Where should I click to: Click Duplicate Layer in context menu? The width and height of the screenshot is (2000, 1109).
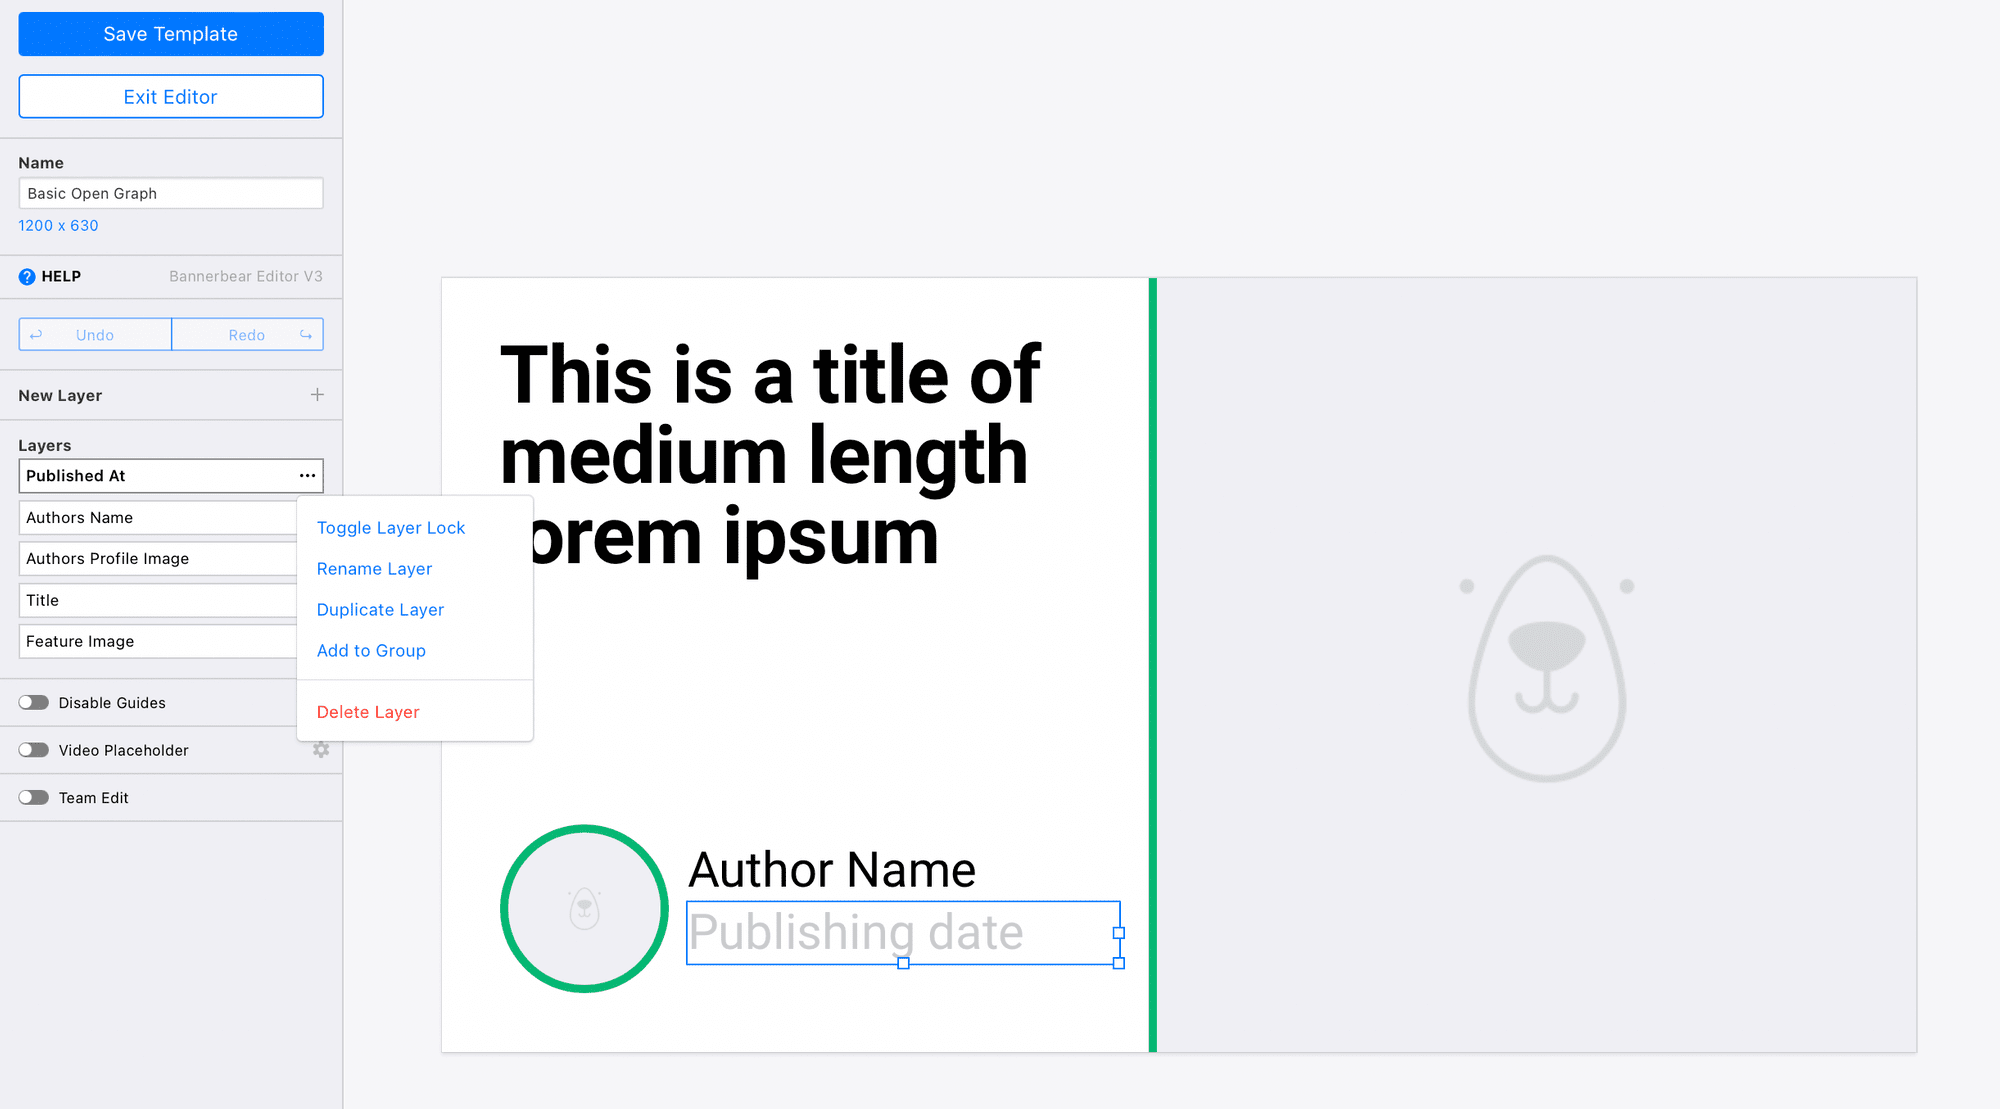point(380,609)
